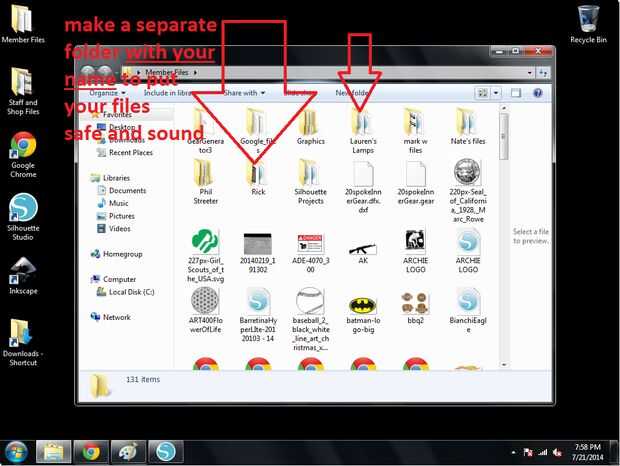Open the address bar history dropdown arrow
Viewport: 620px width, 466px height.
click(x=529, y=73)
